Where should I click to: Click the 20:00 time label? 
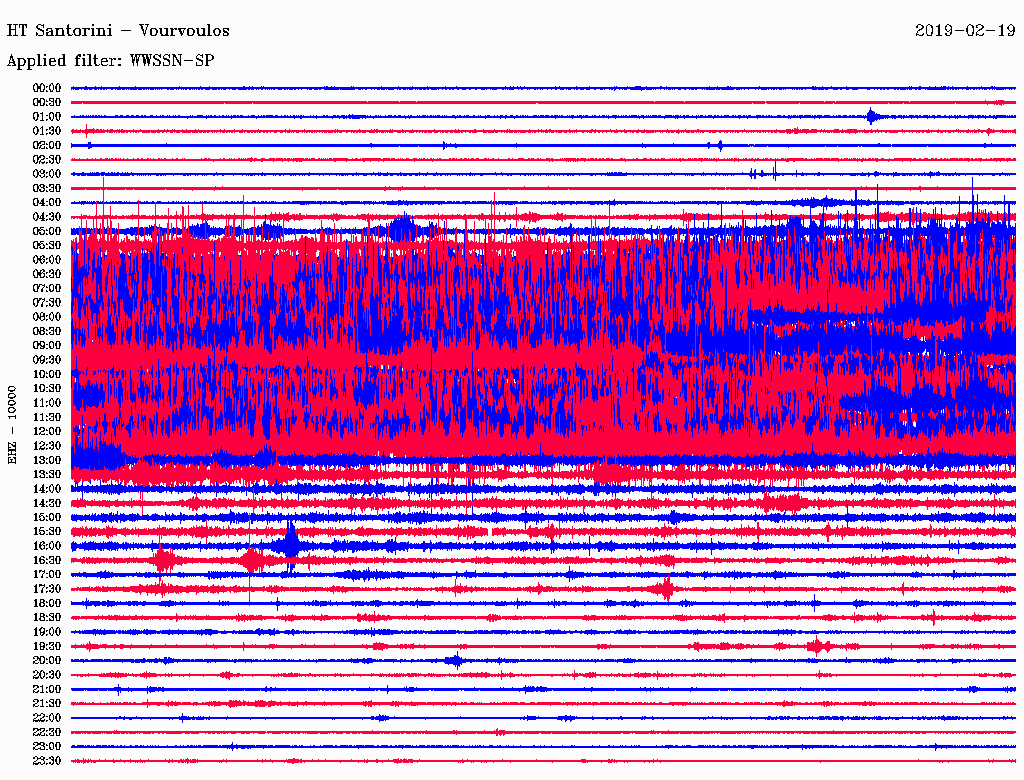click(x=47, y=661)
